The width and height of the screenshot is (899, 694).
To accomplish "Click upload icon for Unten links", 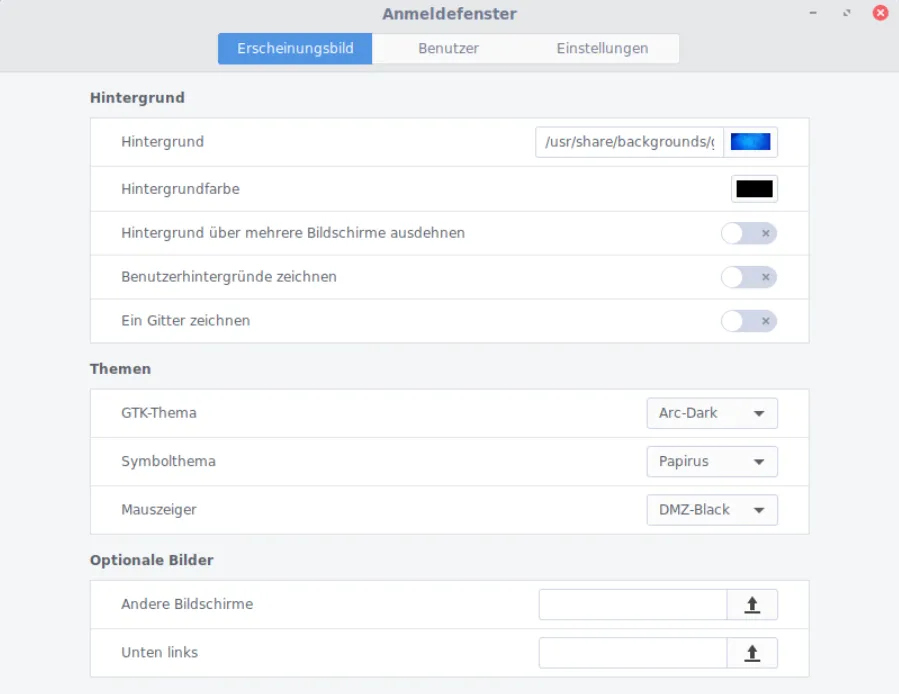I will (x=752, y=653).
